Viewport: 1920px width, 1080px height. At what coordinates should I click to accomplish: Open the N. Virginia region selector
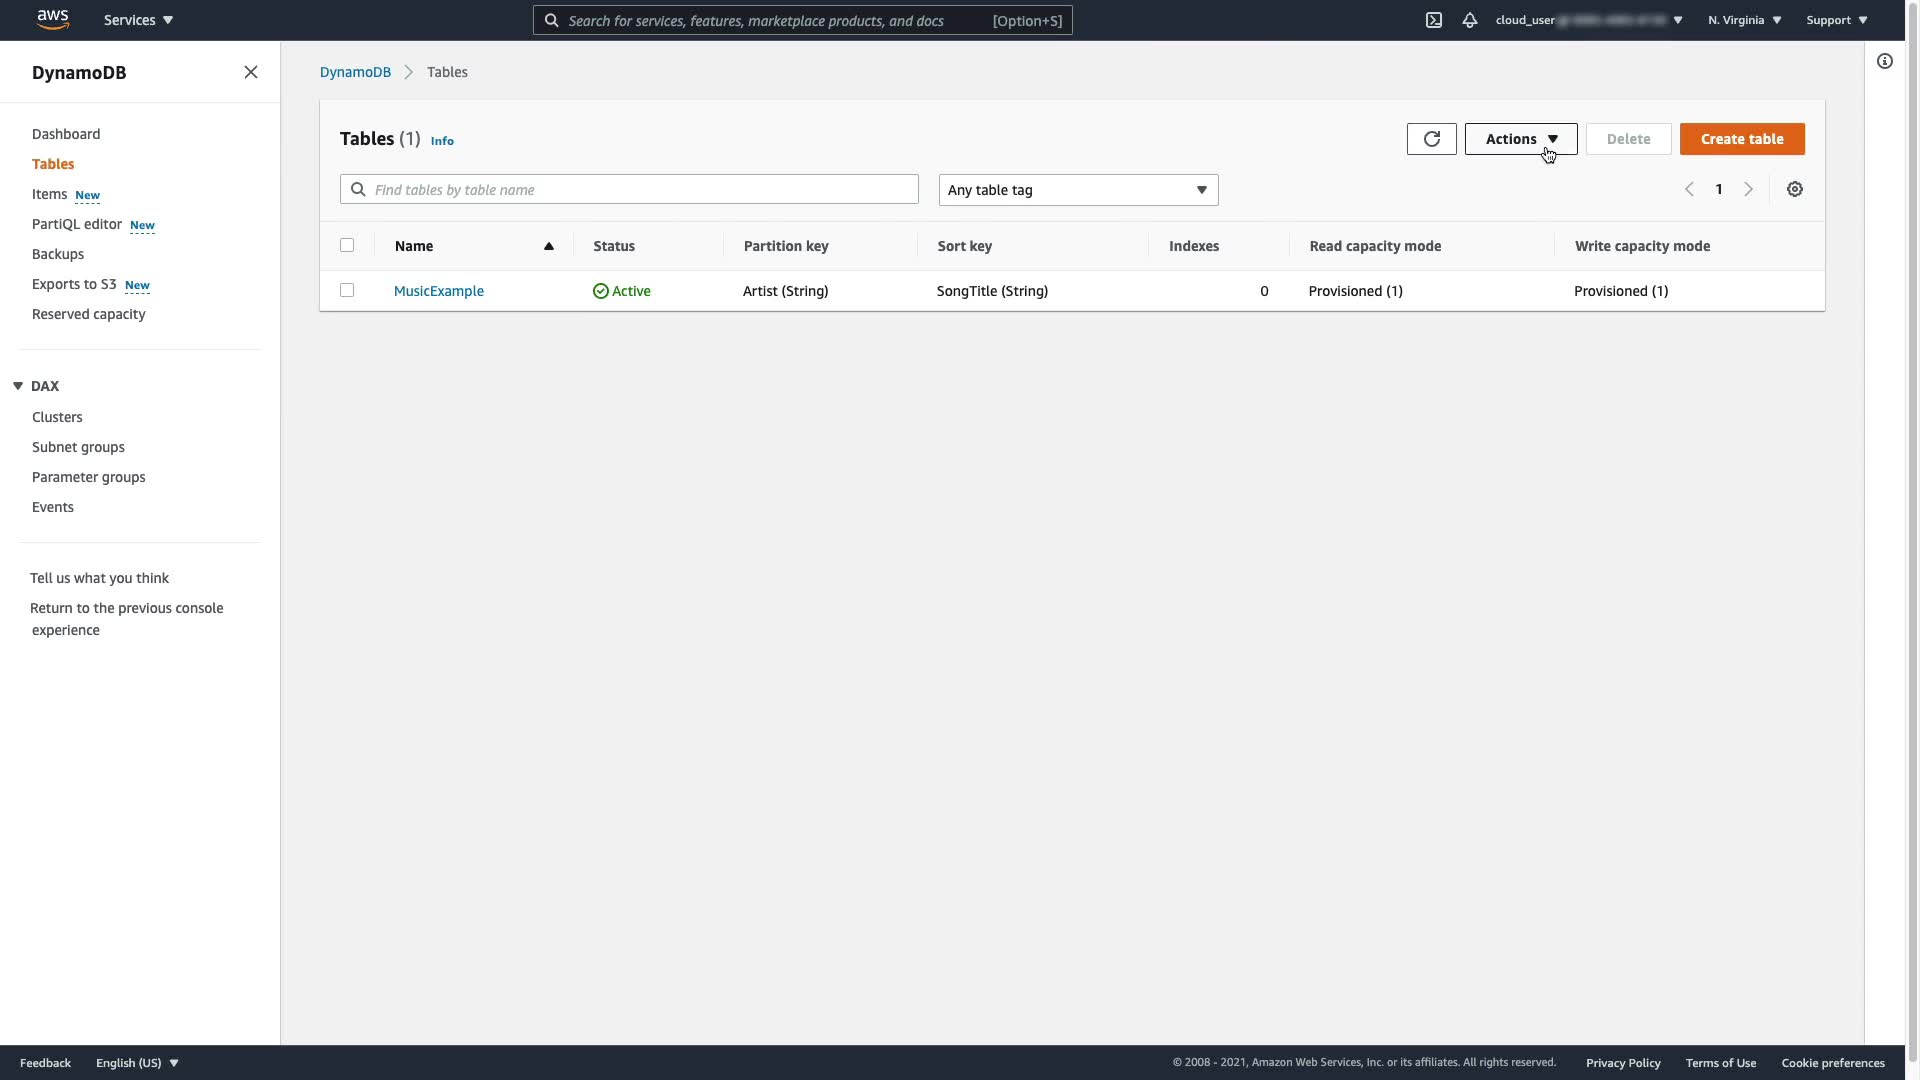tap(1743, 20)
